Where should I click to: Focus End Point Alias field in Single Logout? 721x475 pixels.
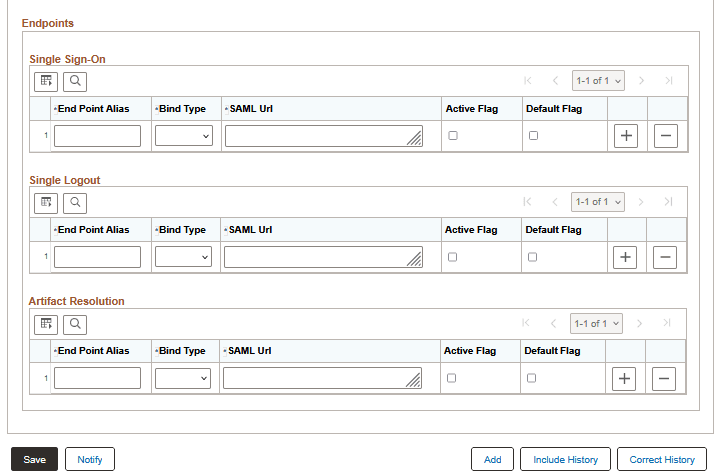click(x=97, y=257)
